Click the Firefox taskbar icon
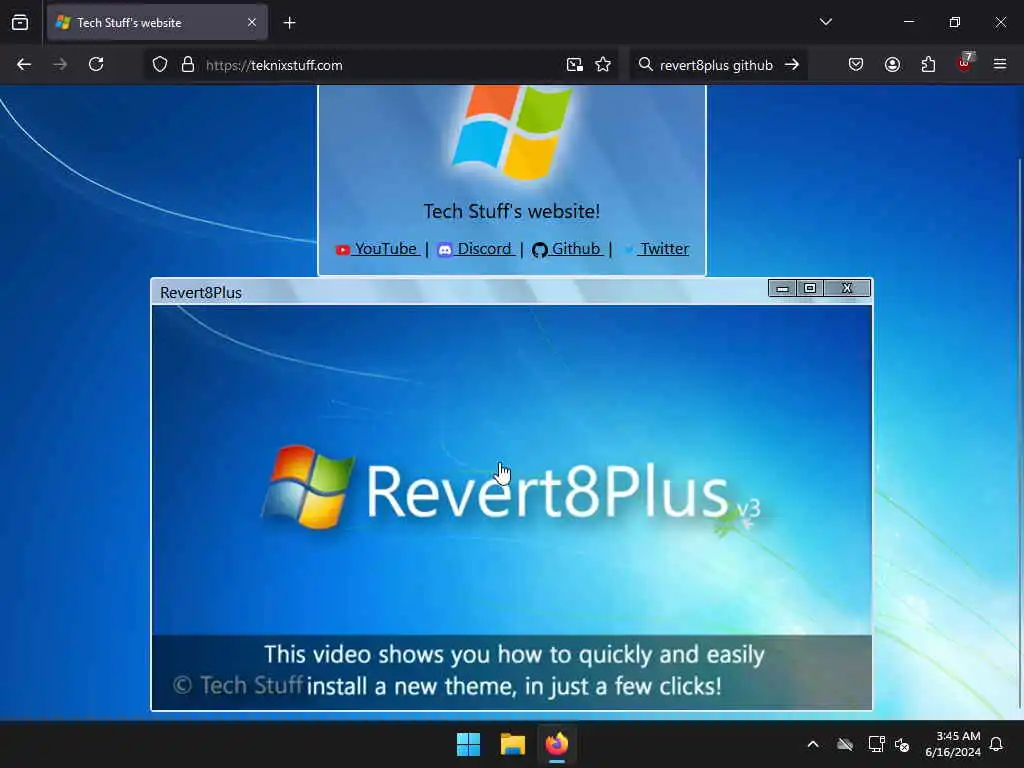This screenshot has width=1024, height=768. click(556, 744)
